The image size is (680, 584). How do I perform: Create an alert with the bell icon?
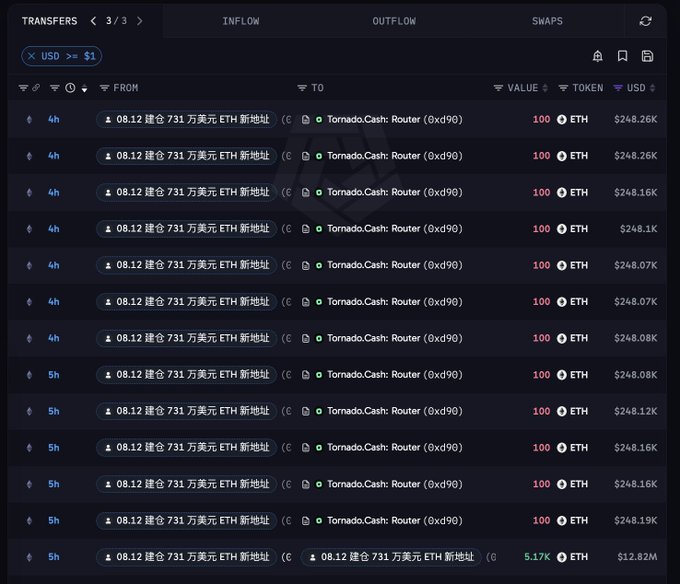(x=598, y=56)
